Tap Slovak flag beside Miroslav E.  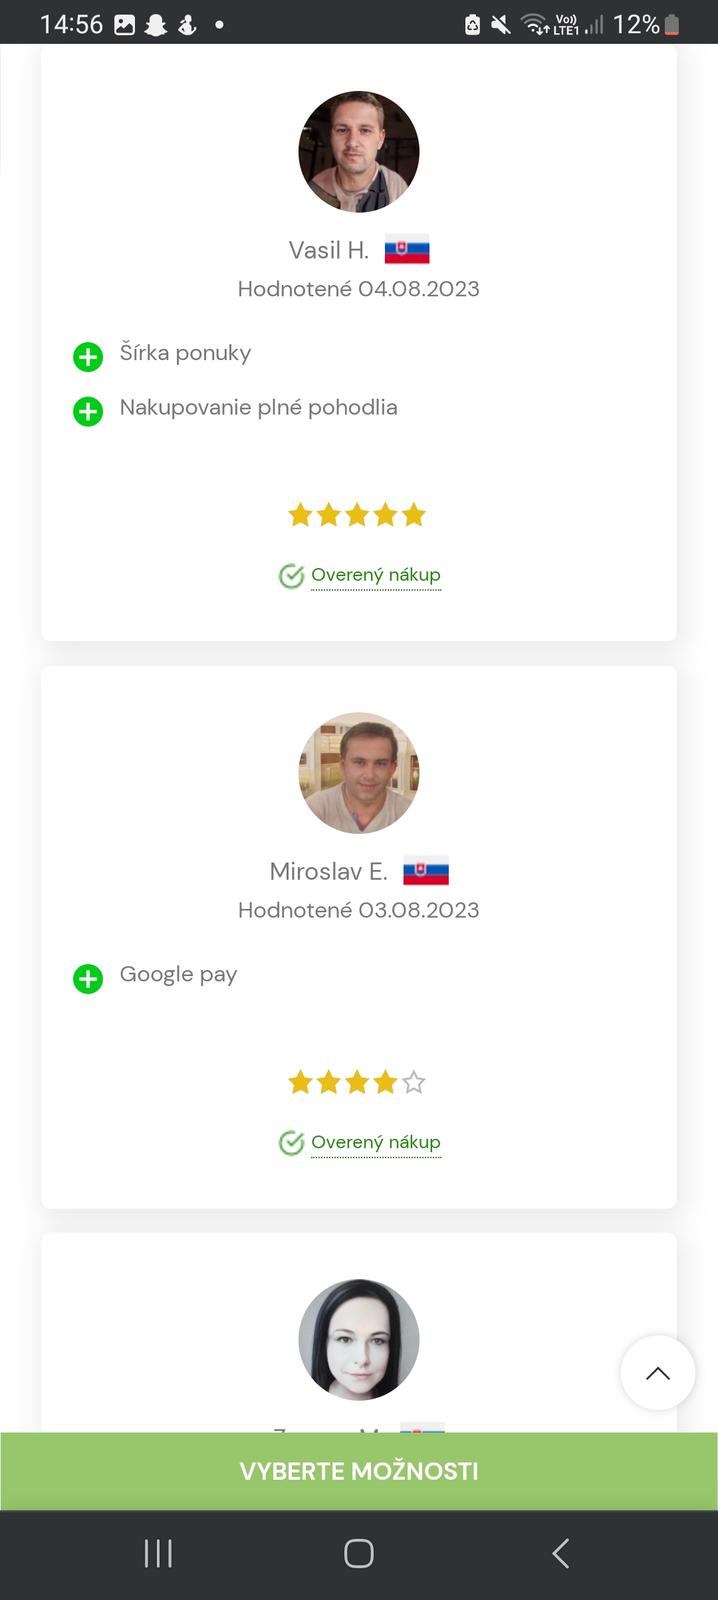pos(426,872)
